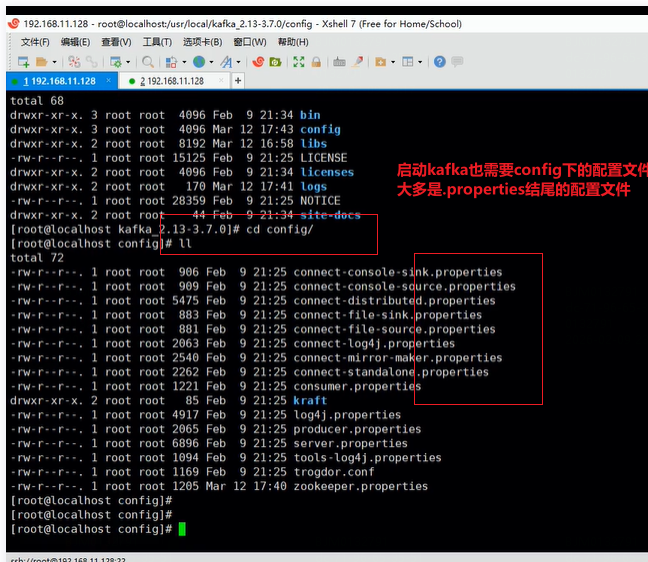648x562 pixels.
Task: Expand the color scheme dropdown arrow
Action: (x=184, y=62)
